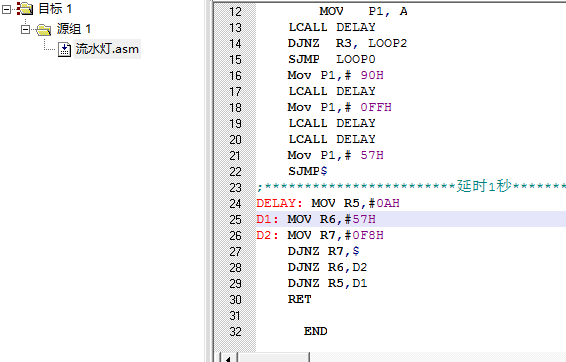
Task: Click line number 12 in gutter
Action: (x=235, y=12)
